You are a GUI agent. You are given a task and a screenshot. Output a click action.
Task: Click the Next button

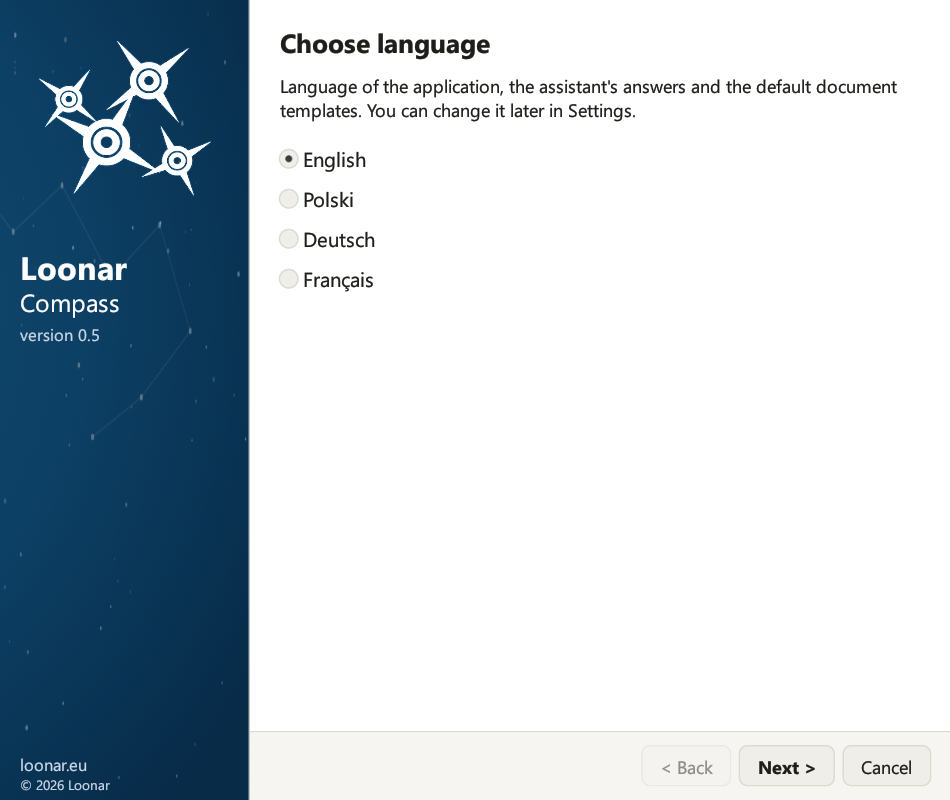[x=786, y=767]
